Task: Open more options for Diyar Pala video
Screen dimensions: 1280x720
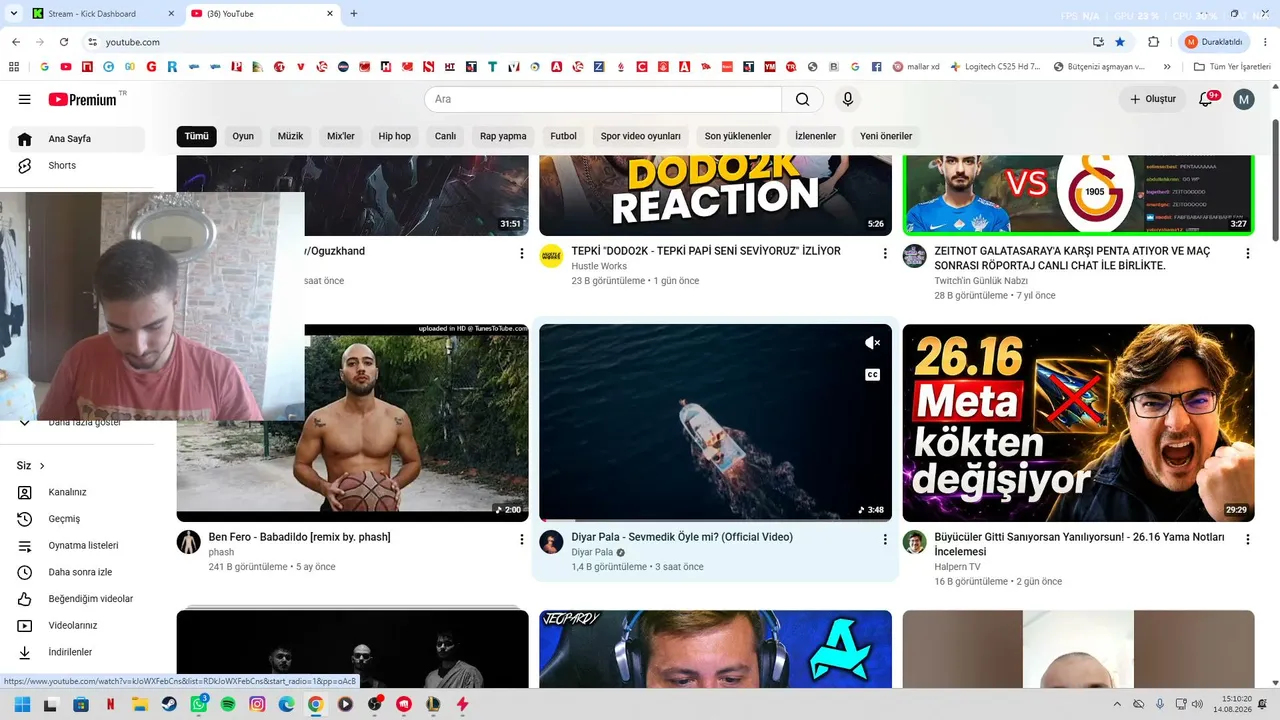Action: click(885, 540)
